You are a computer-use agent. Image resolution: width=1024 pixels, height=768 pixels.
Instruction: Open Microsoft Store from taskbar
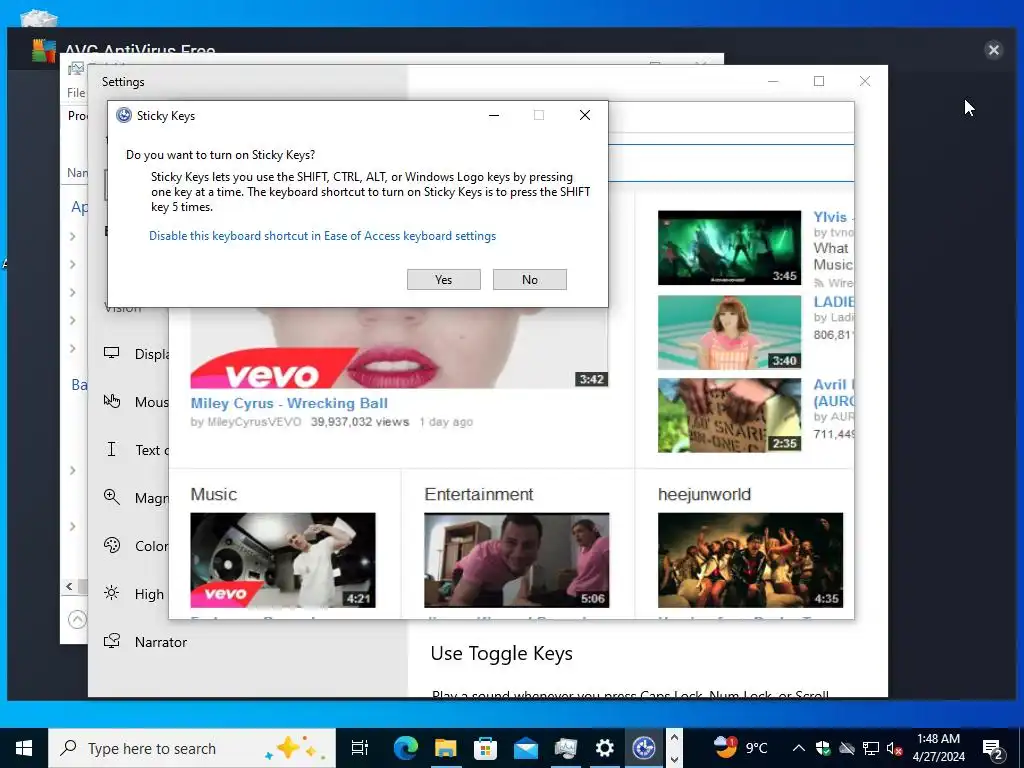coord(485,748)
